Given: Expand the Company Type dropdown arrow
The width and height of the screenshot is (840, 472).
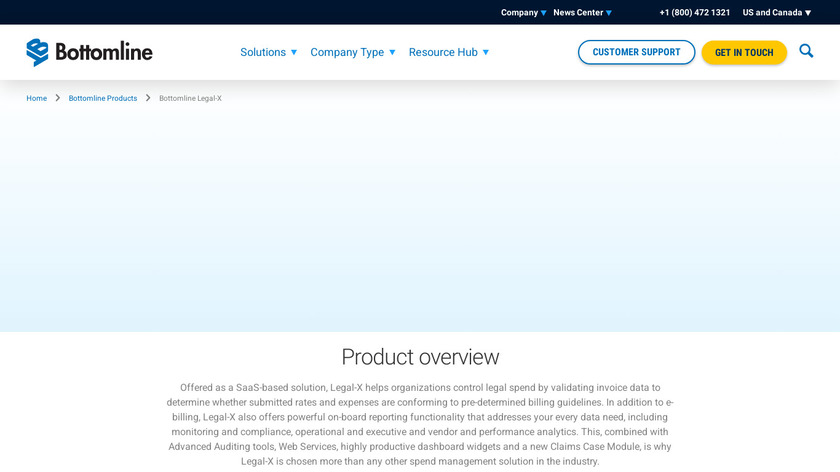Looking at the screenshot, I should click(392, 53).
